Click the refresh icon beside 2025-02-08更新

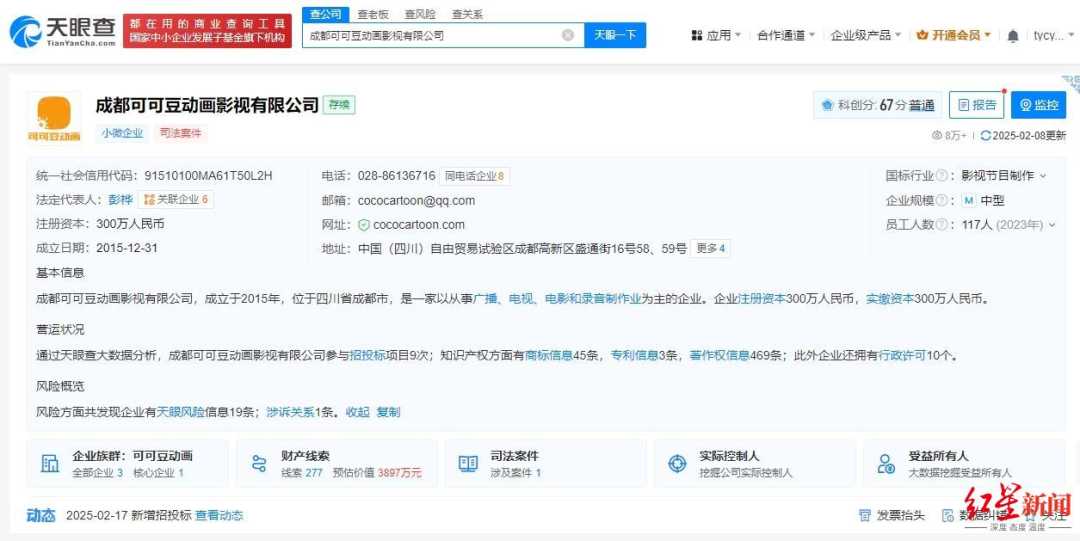coord(986,136)
